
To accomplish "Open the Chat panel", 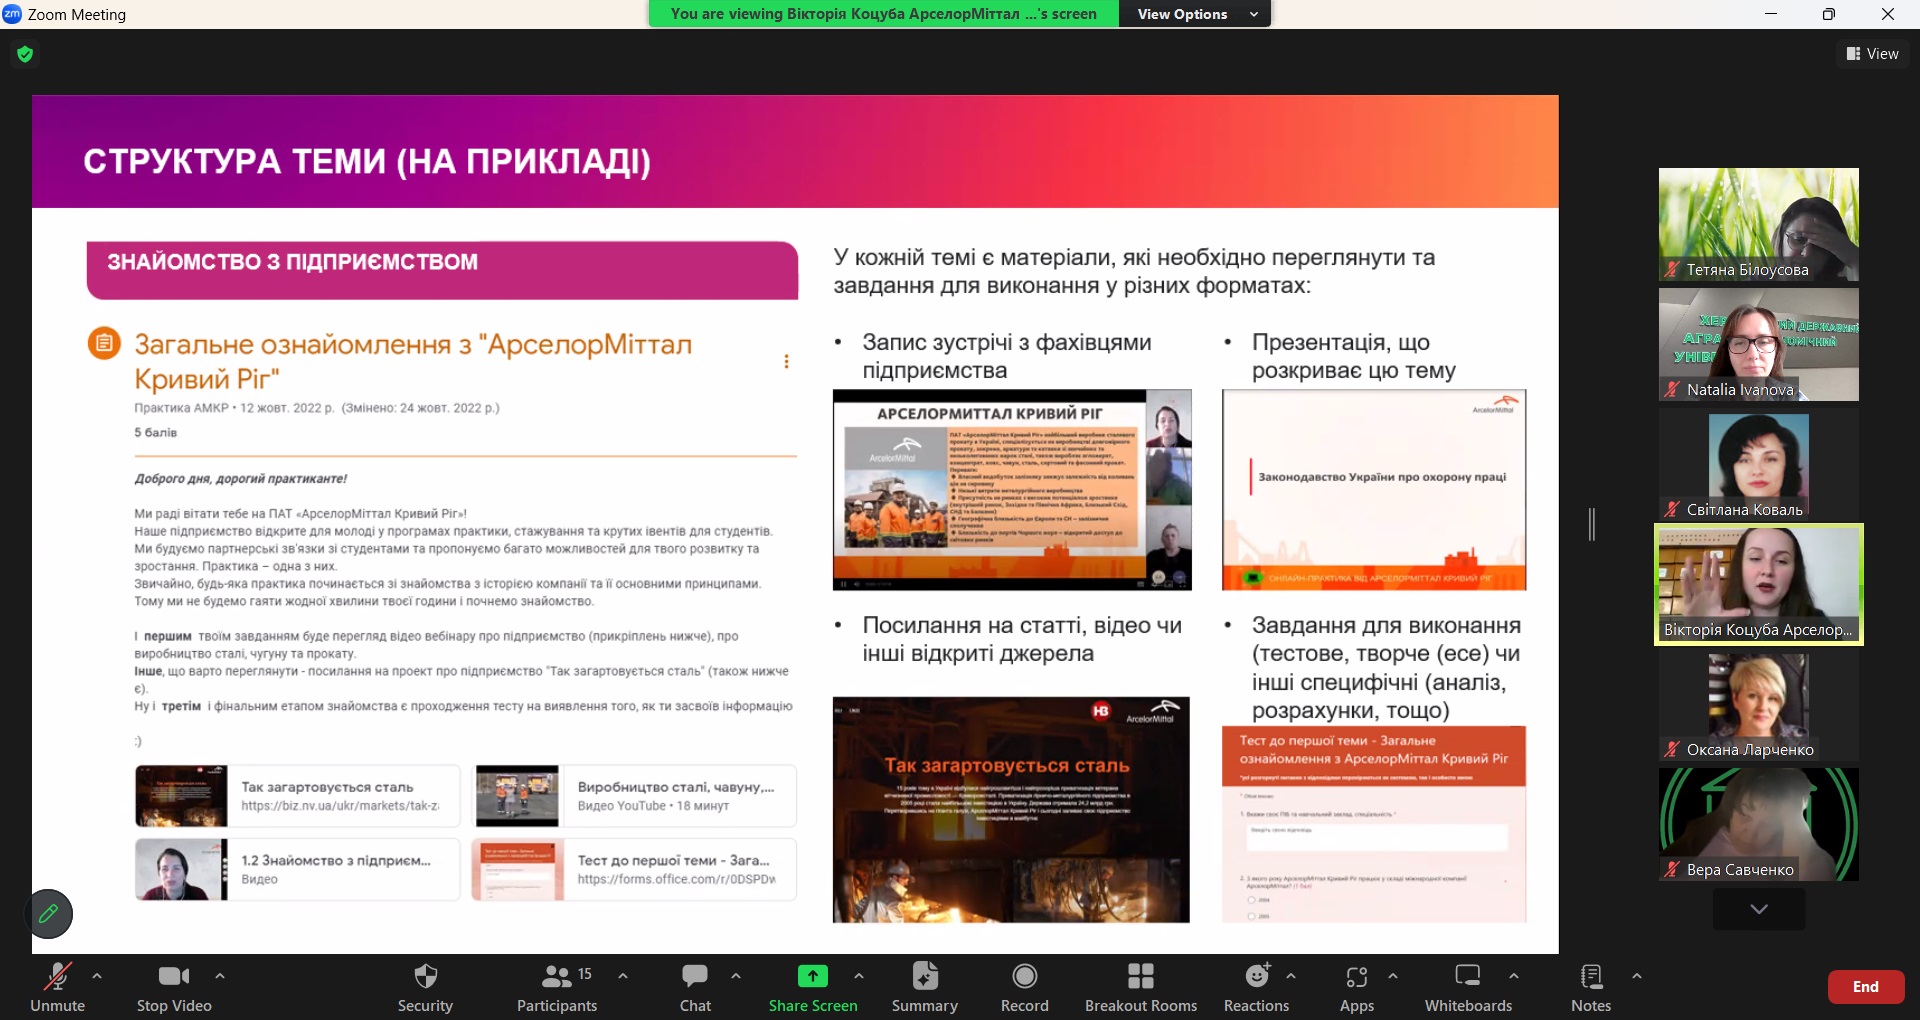I will (695, 987).
